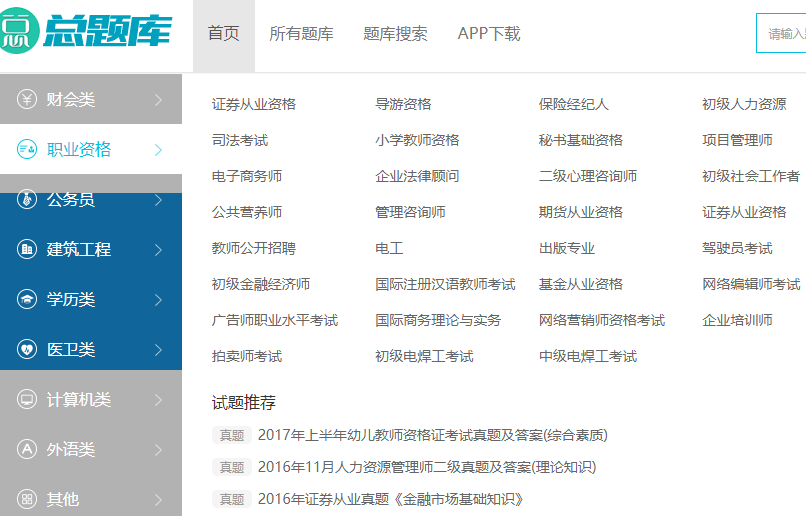Image resolution: width=806 pixels, height=516 pixels.
Task: Focus the 请输入 search input field
Action: (x=781, y=33)
